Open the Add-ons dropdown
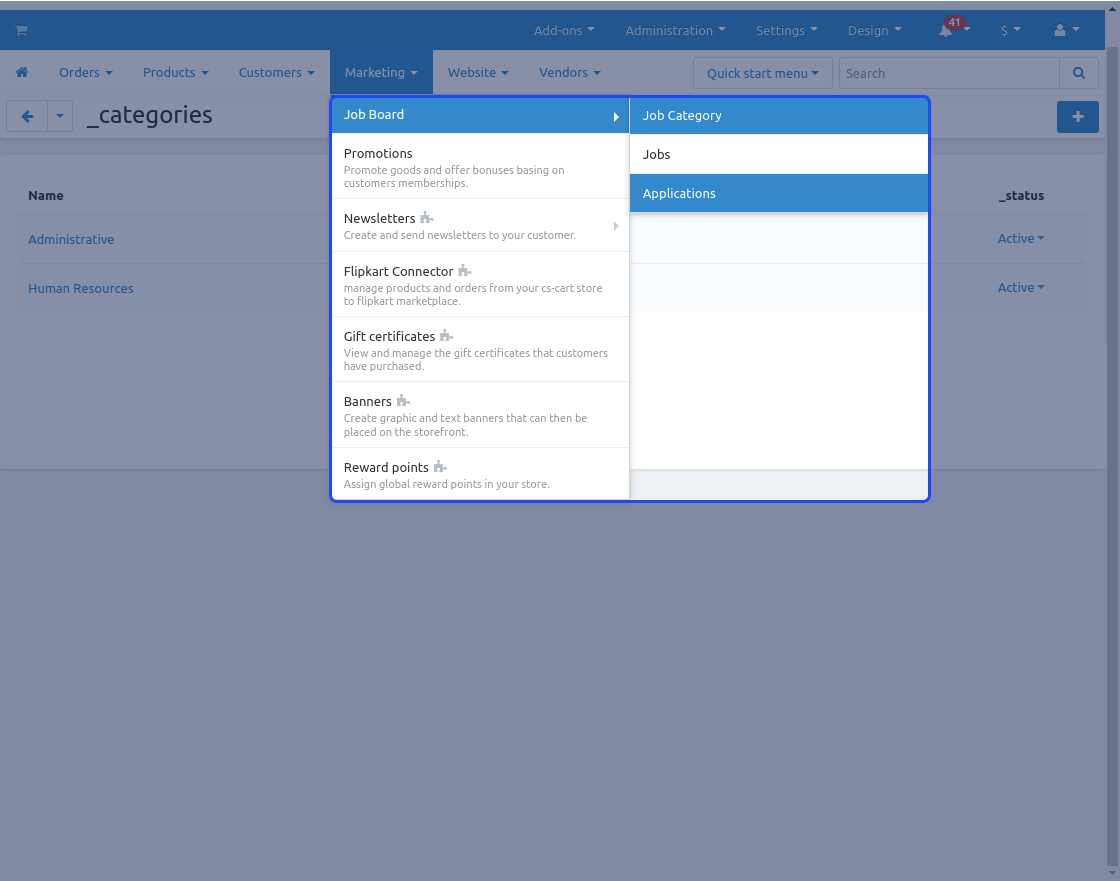 pyautogui.click(x=564, y=30)
